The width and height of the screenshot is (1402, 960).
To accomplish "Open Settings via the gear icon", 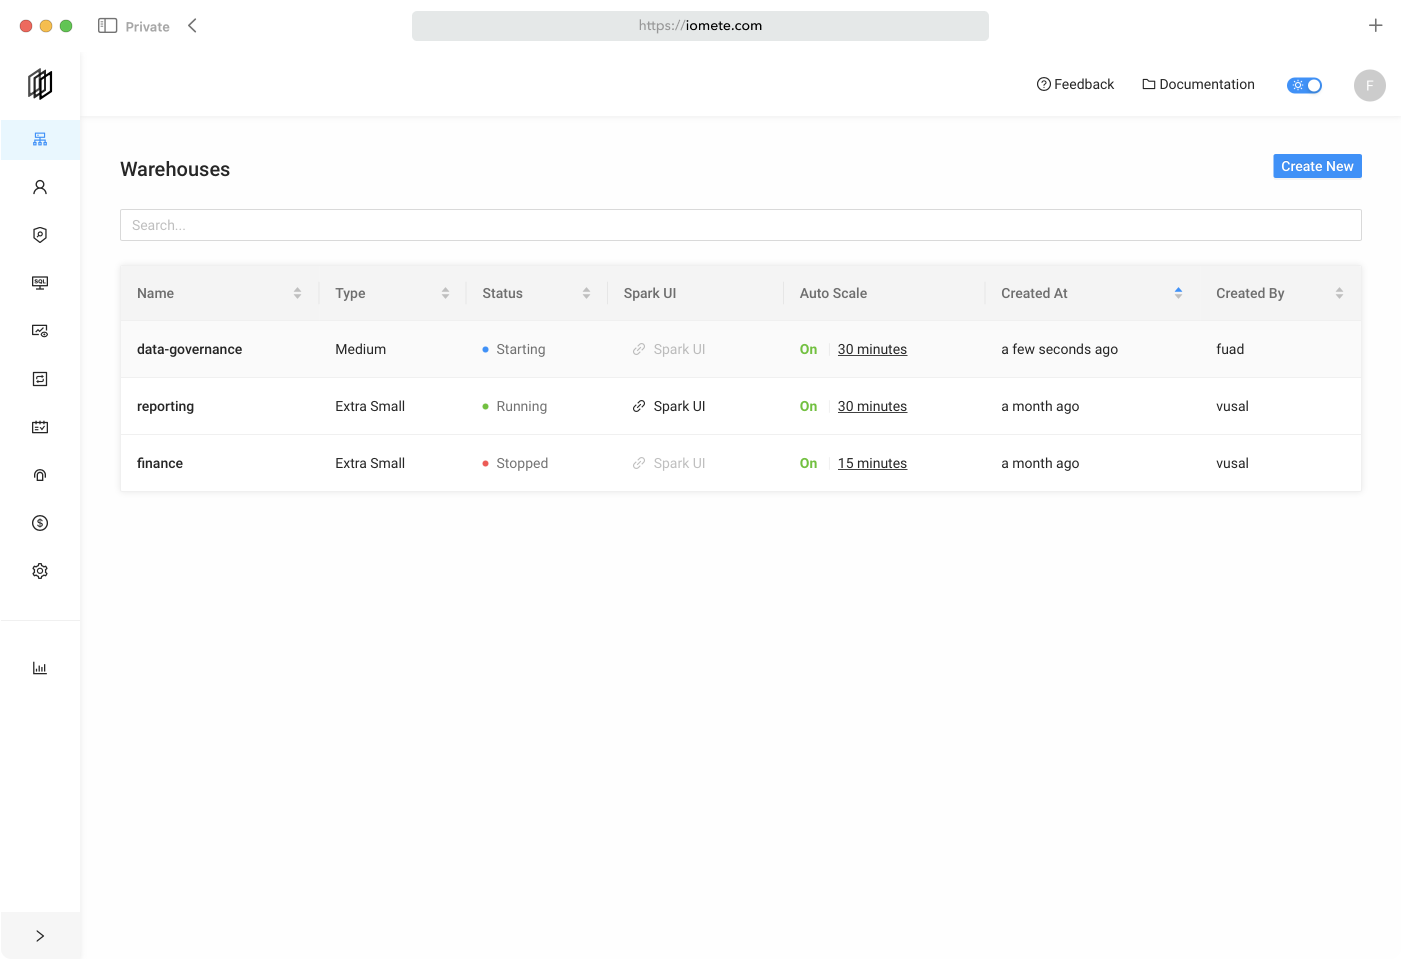I will [x=40, y=570].
